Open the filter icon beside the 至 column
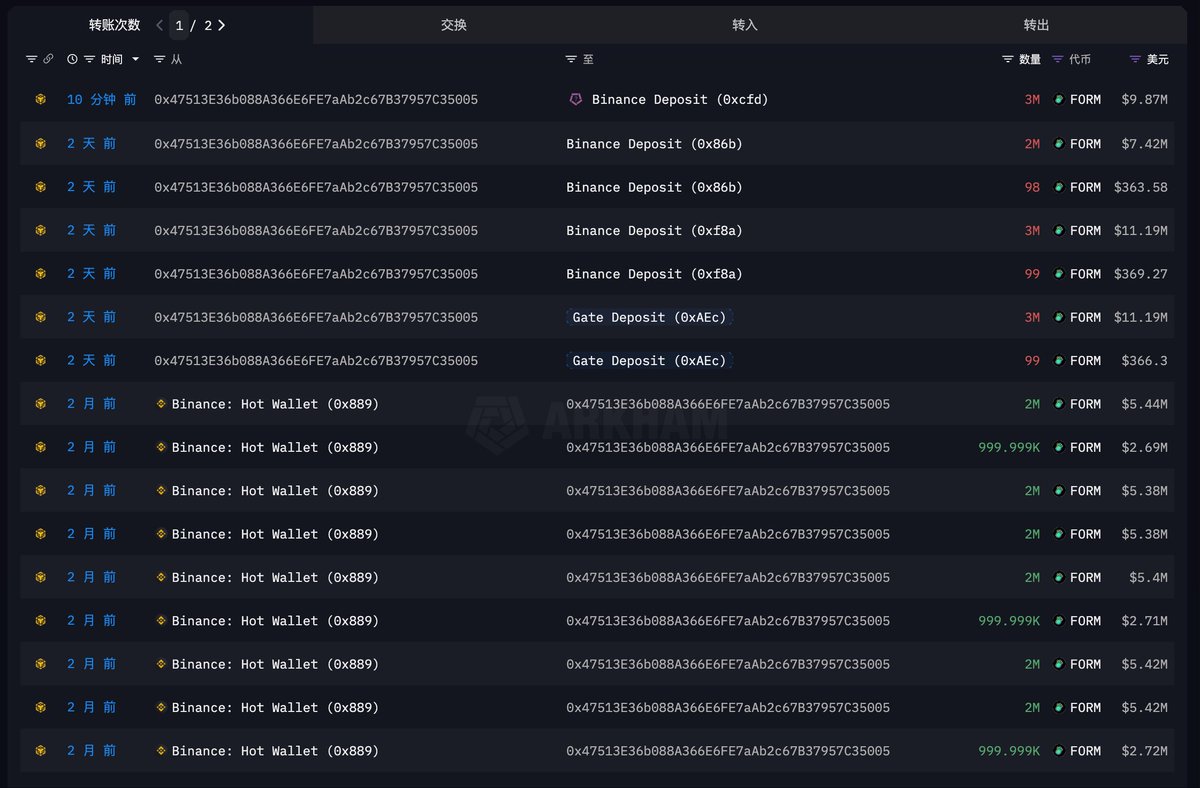 (571, 60)
